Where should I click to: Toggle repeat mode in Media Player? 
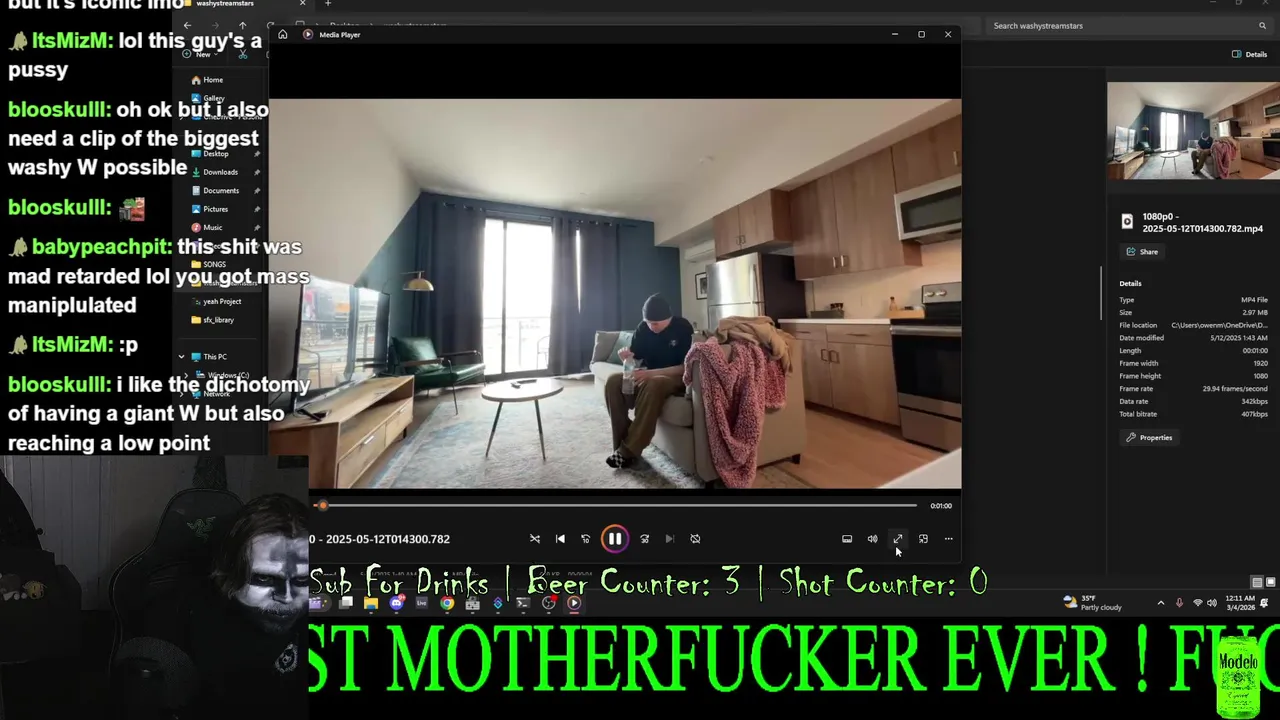click(x=695, y=539)
